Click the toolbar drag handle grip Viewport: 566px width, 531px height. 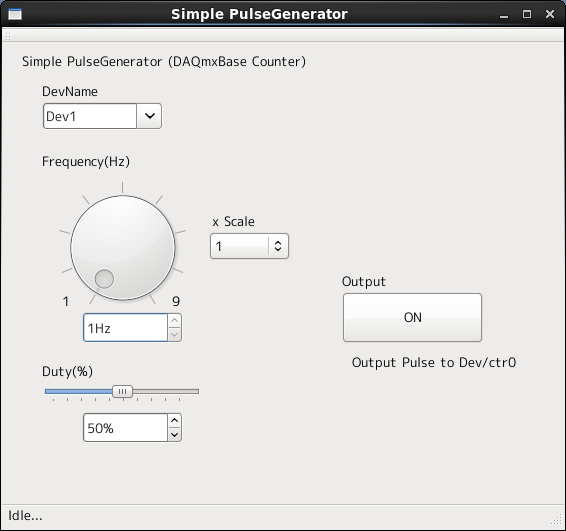click(8, 36)
